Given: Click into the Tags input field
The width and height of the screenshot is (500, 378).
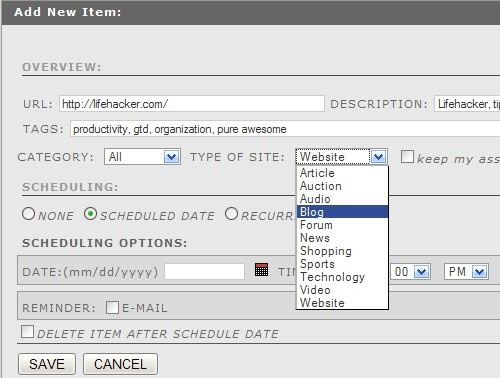Looking at the screenshot, I should 285,129.
